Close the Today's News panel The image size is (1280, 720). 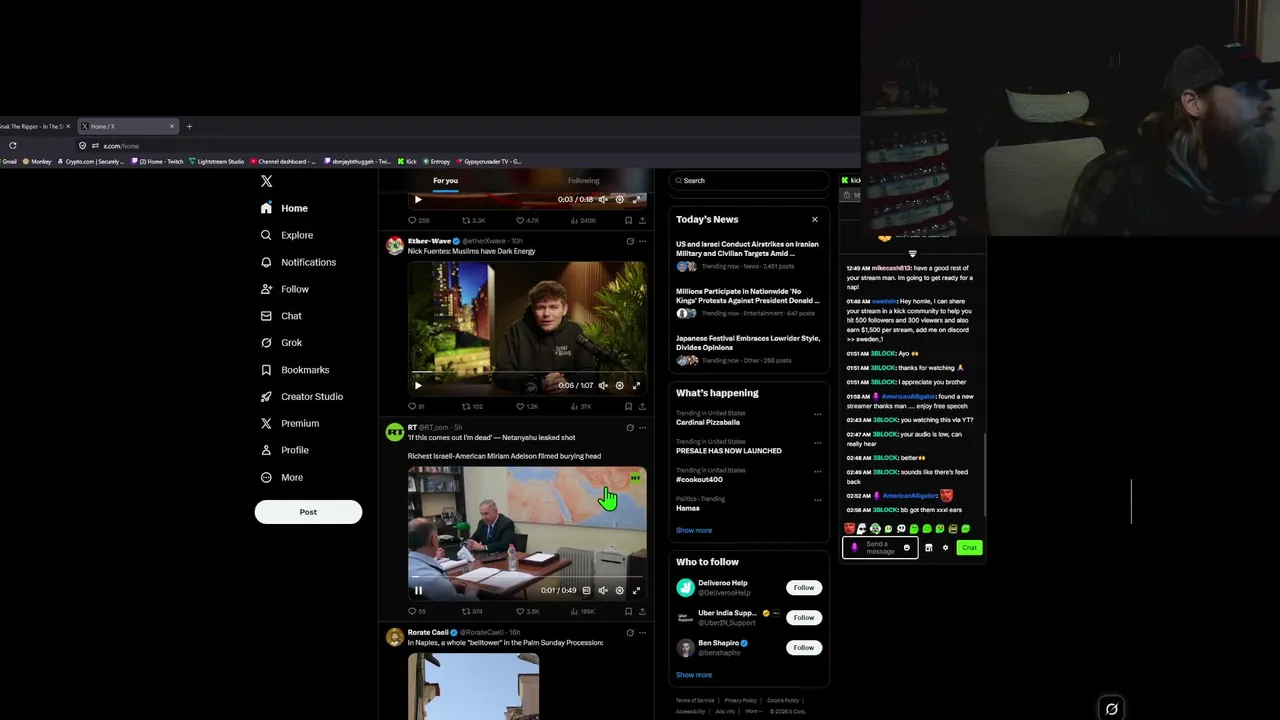(x=814, y=219)
